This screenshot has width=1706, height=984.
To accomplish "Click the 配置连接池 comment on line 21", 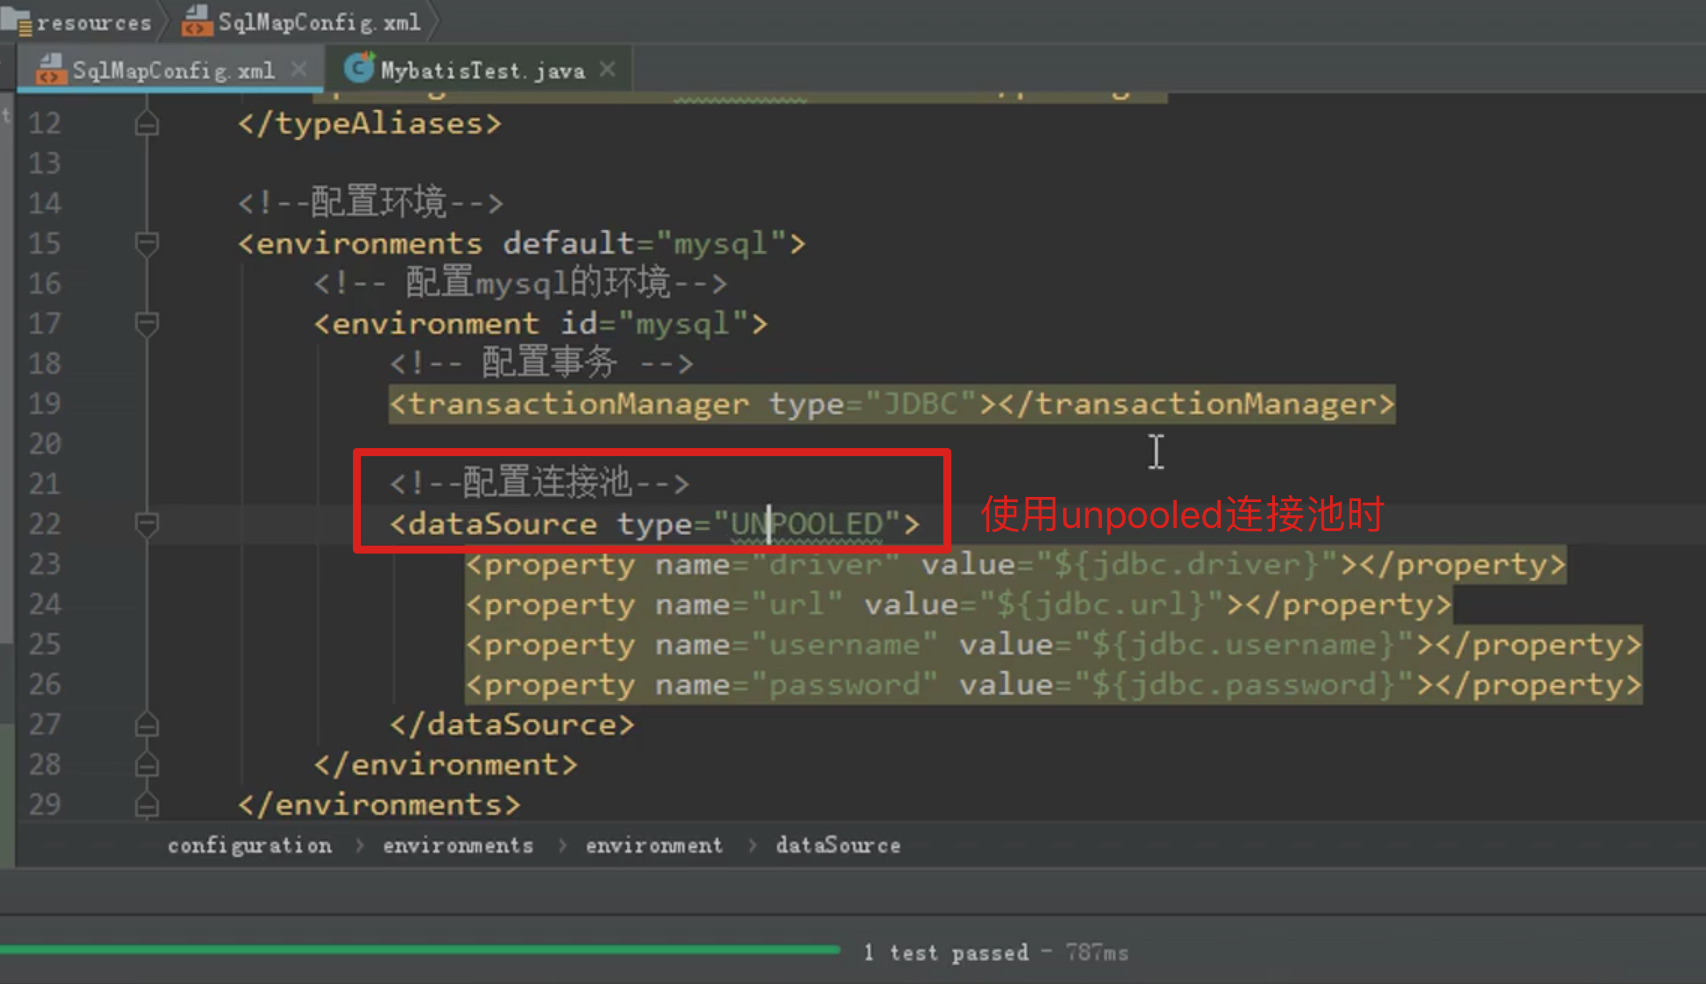I will 540,483.
